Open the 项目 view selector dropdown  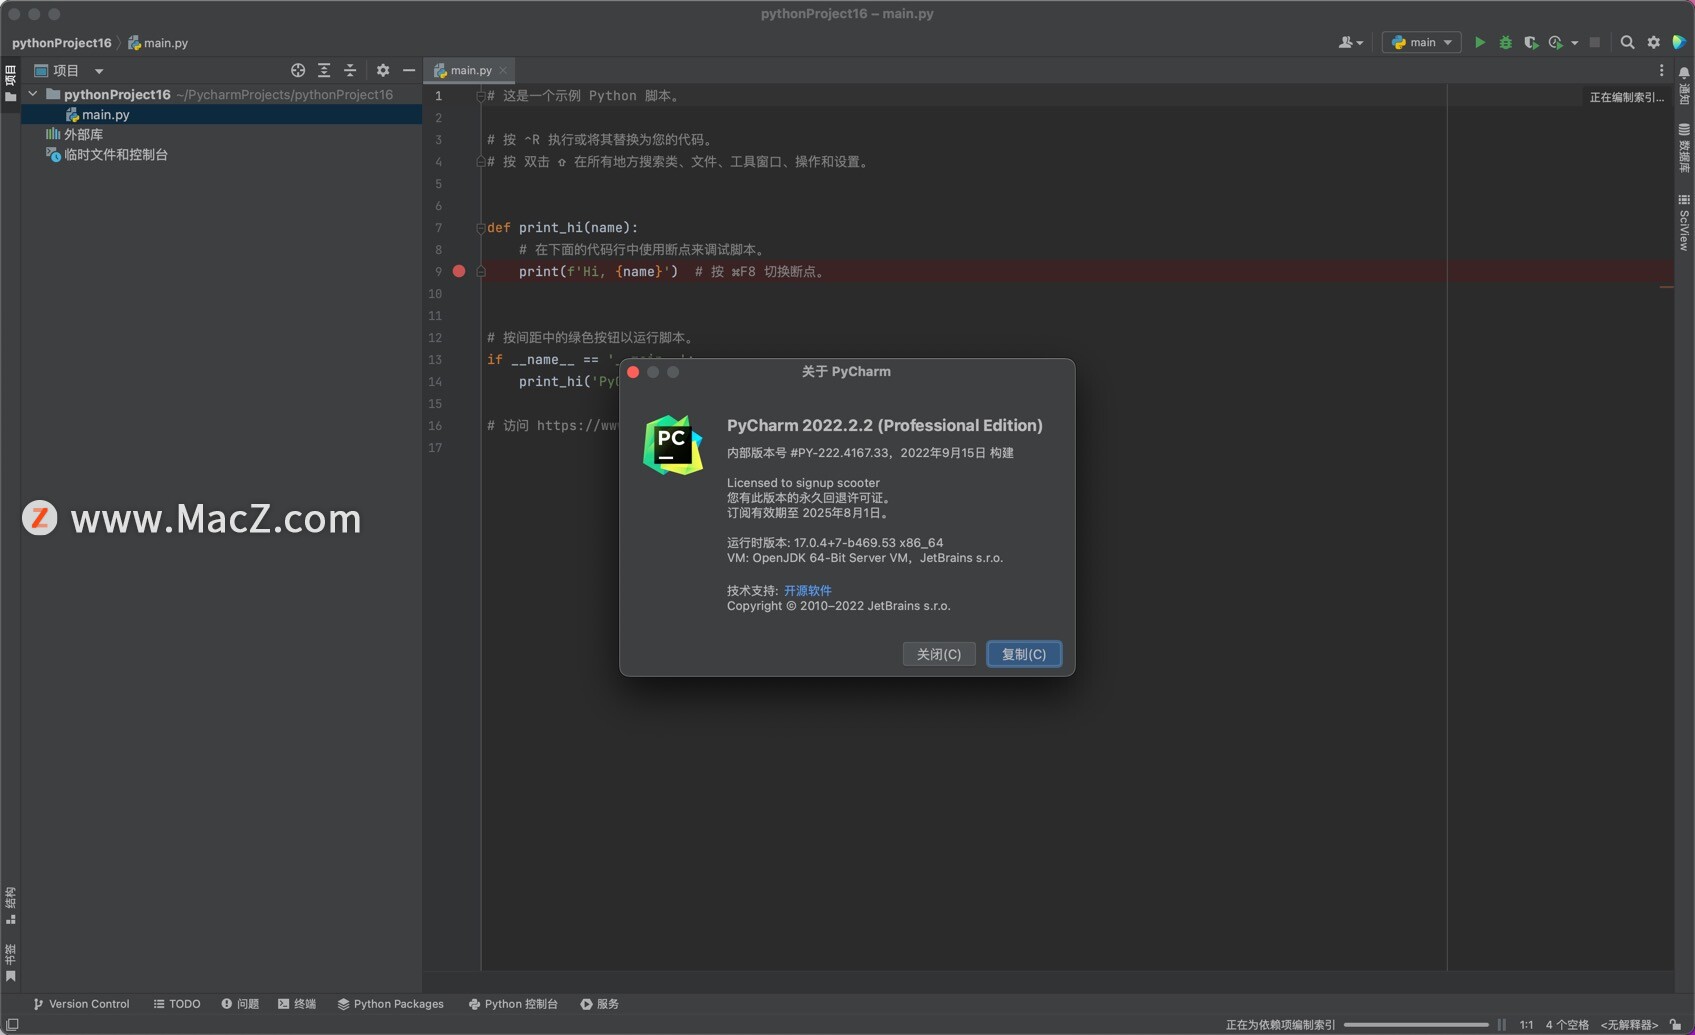69,70
